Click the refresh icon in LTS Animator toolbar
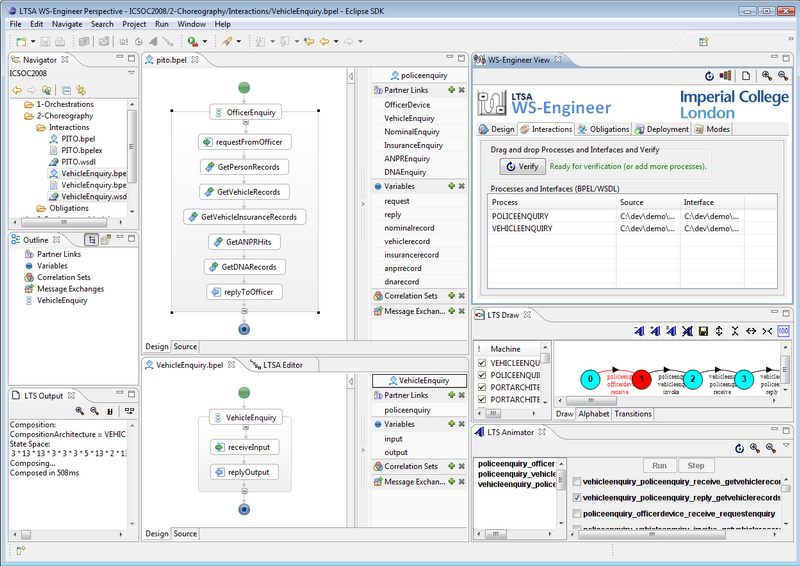 739,448
